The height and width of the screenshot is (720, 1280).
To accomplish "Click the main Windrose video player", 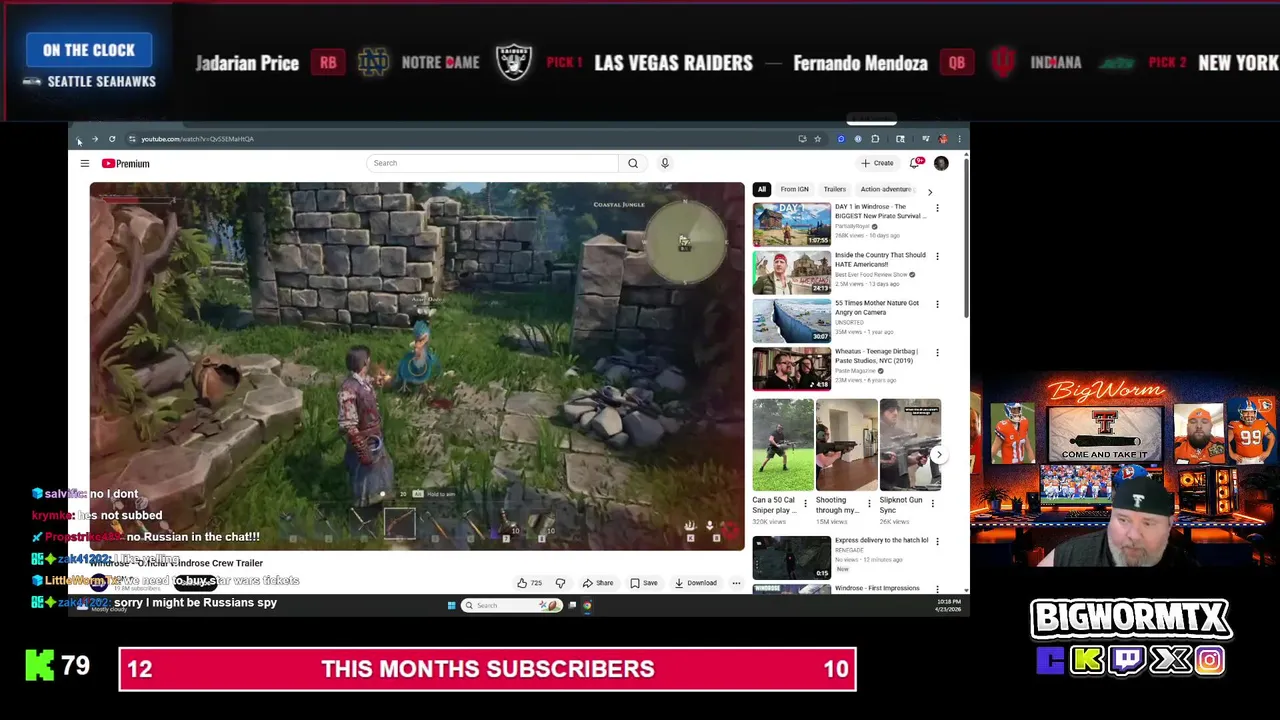I will [417, 366].
